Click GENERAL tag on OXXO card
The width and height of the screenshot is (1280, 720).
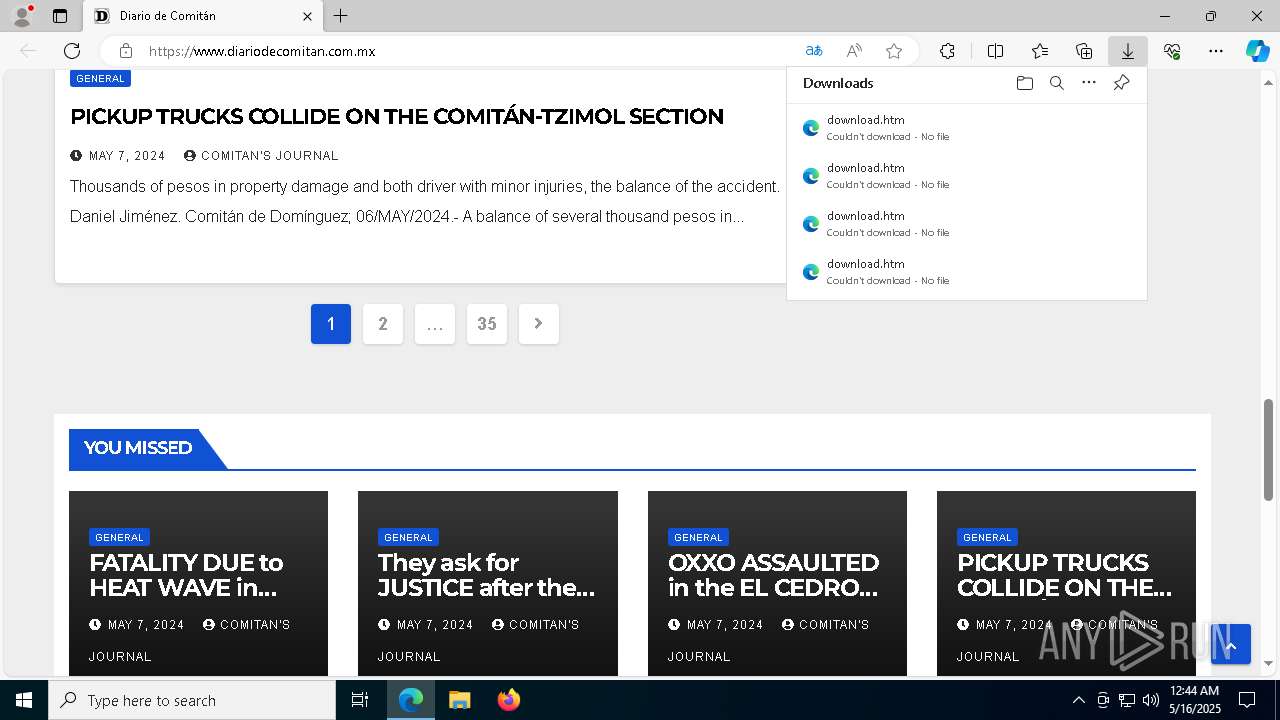[698, 537]
